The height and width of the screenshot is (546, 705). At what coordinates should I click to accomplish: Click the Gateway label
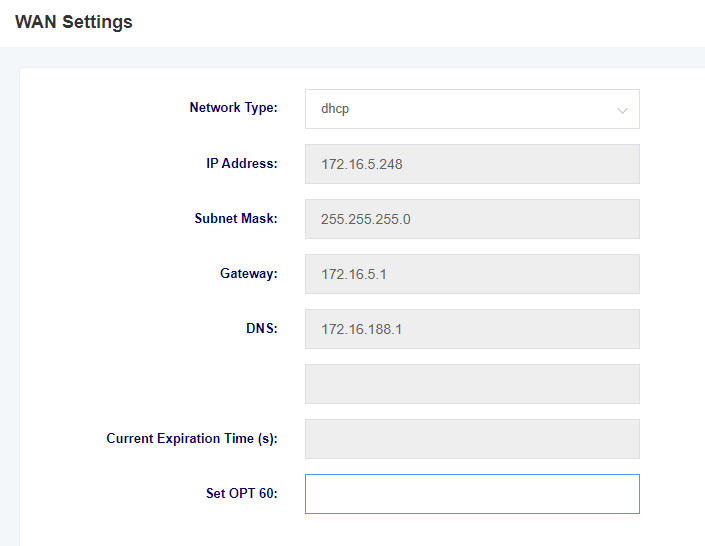click(x=249, y=273)
